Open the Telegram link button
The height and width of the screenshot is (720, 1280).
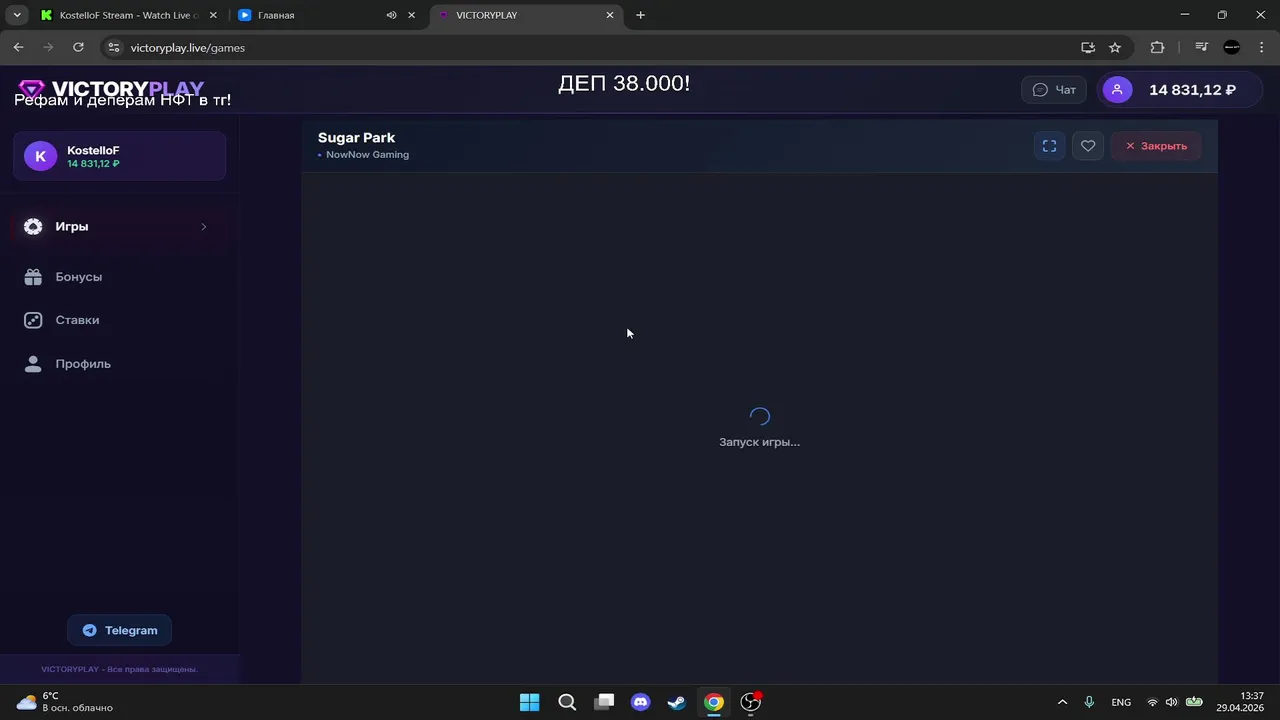pyautogui.click(x=119, y=630)
